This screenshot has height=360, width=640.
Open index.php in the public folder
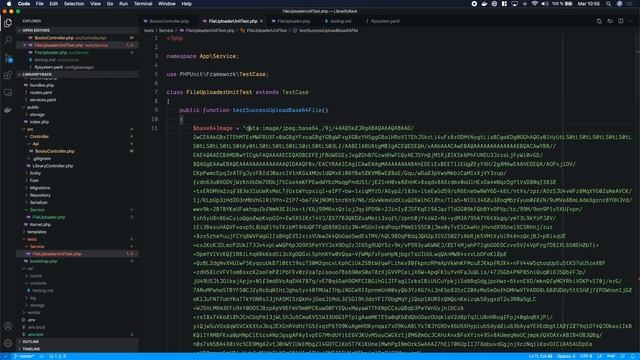tap(39, 122)
